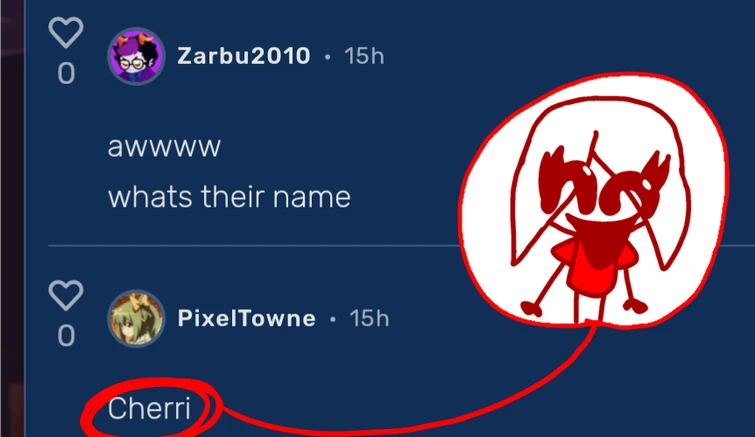Select the circled "Cherri" reply text

click(149, 409)
